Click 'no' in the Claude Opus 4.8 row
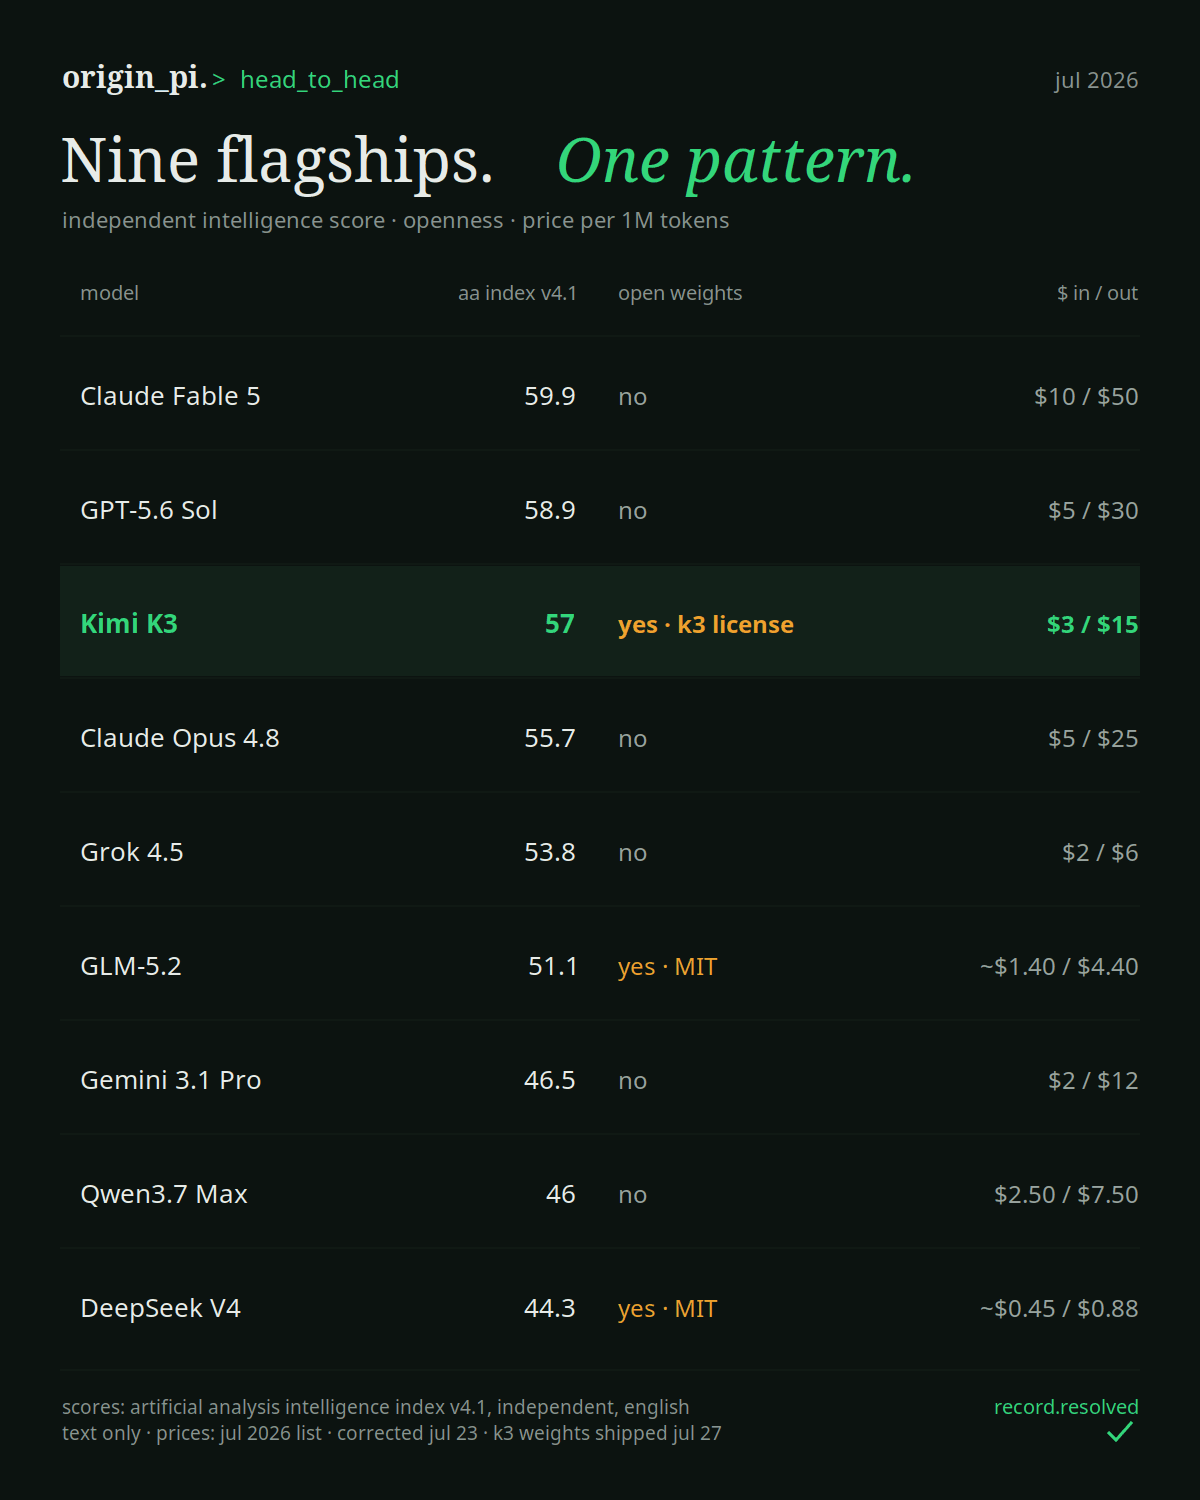 [633, 740]
